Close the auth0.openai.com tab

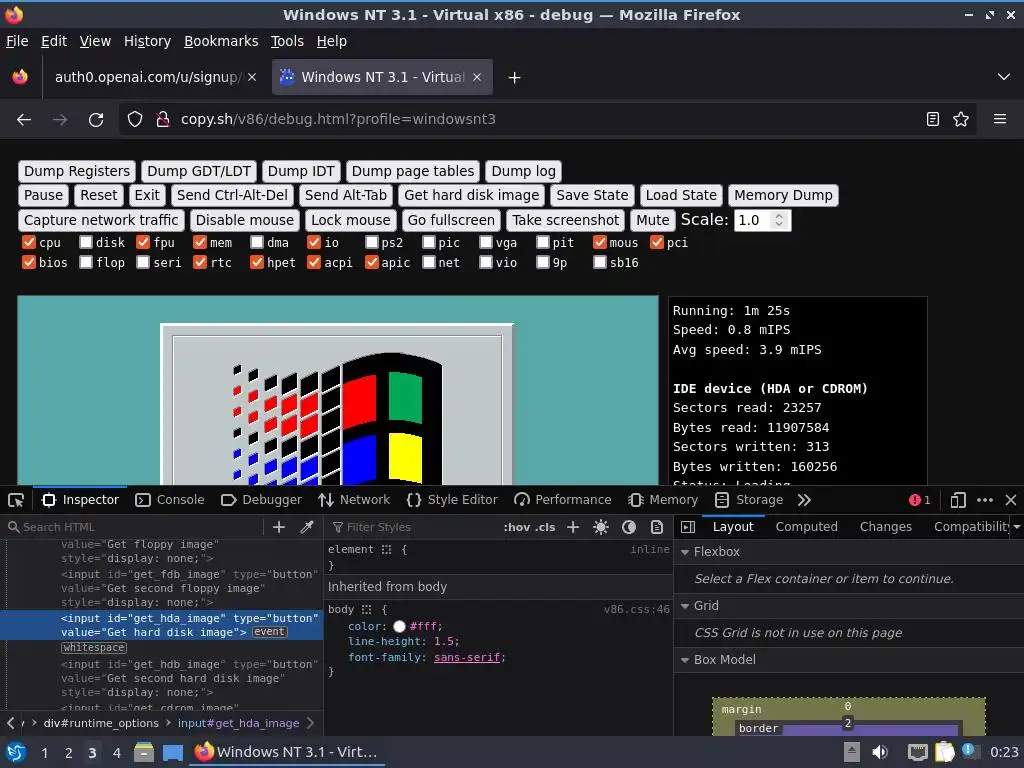(252, 77)
